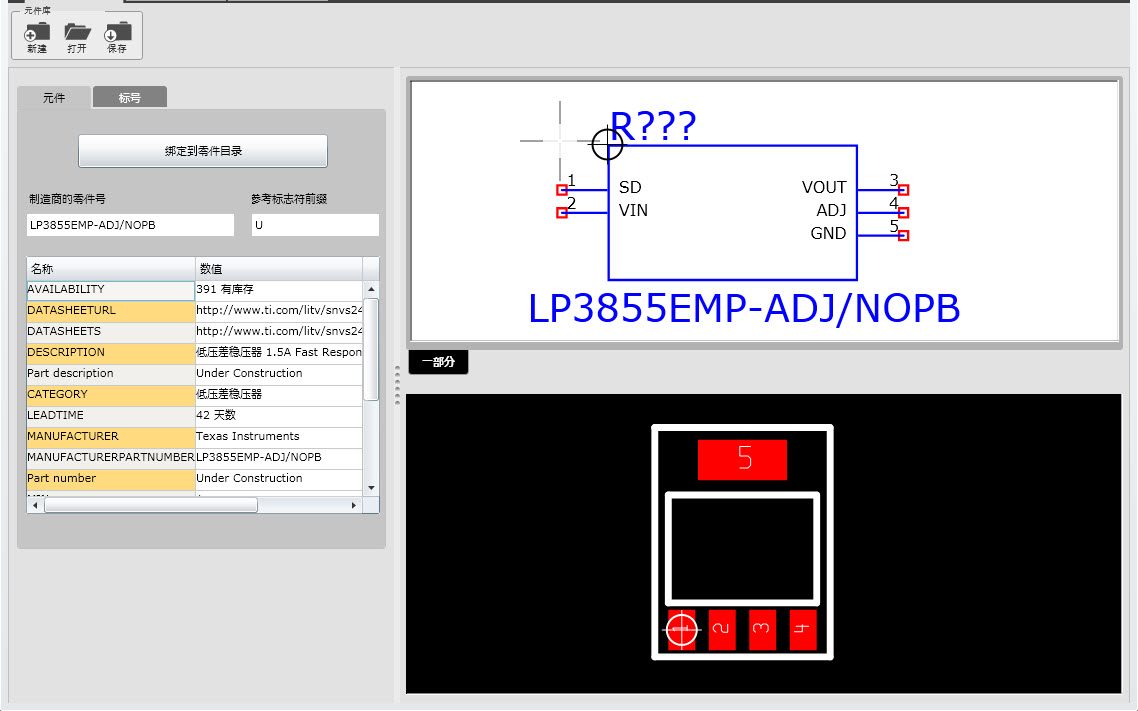Click the horizontal scroll right arrow
Screen dimensions: 1138x711
click(x=353, y=505)
